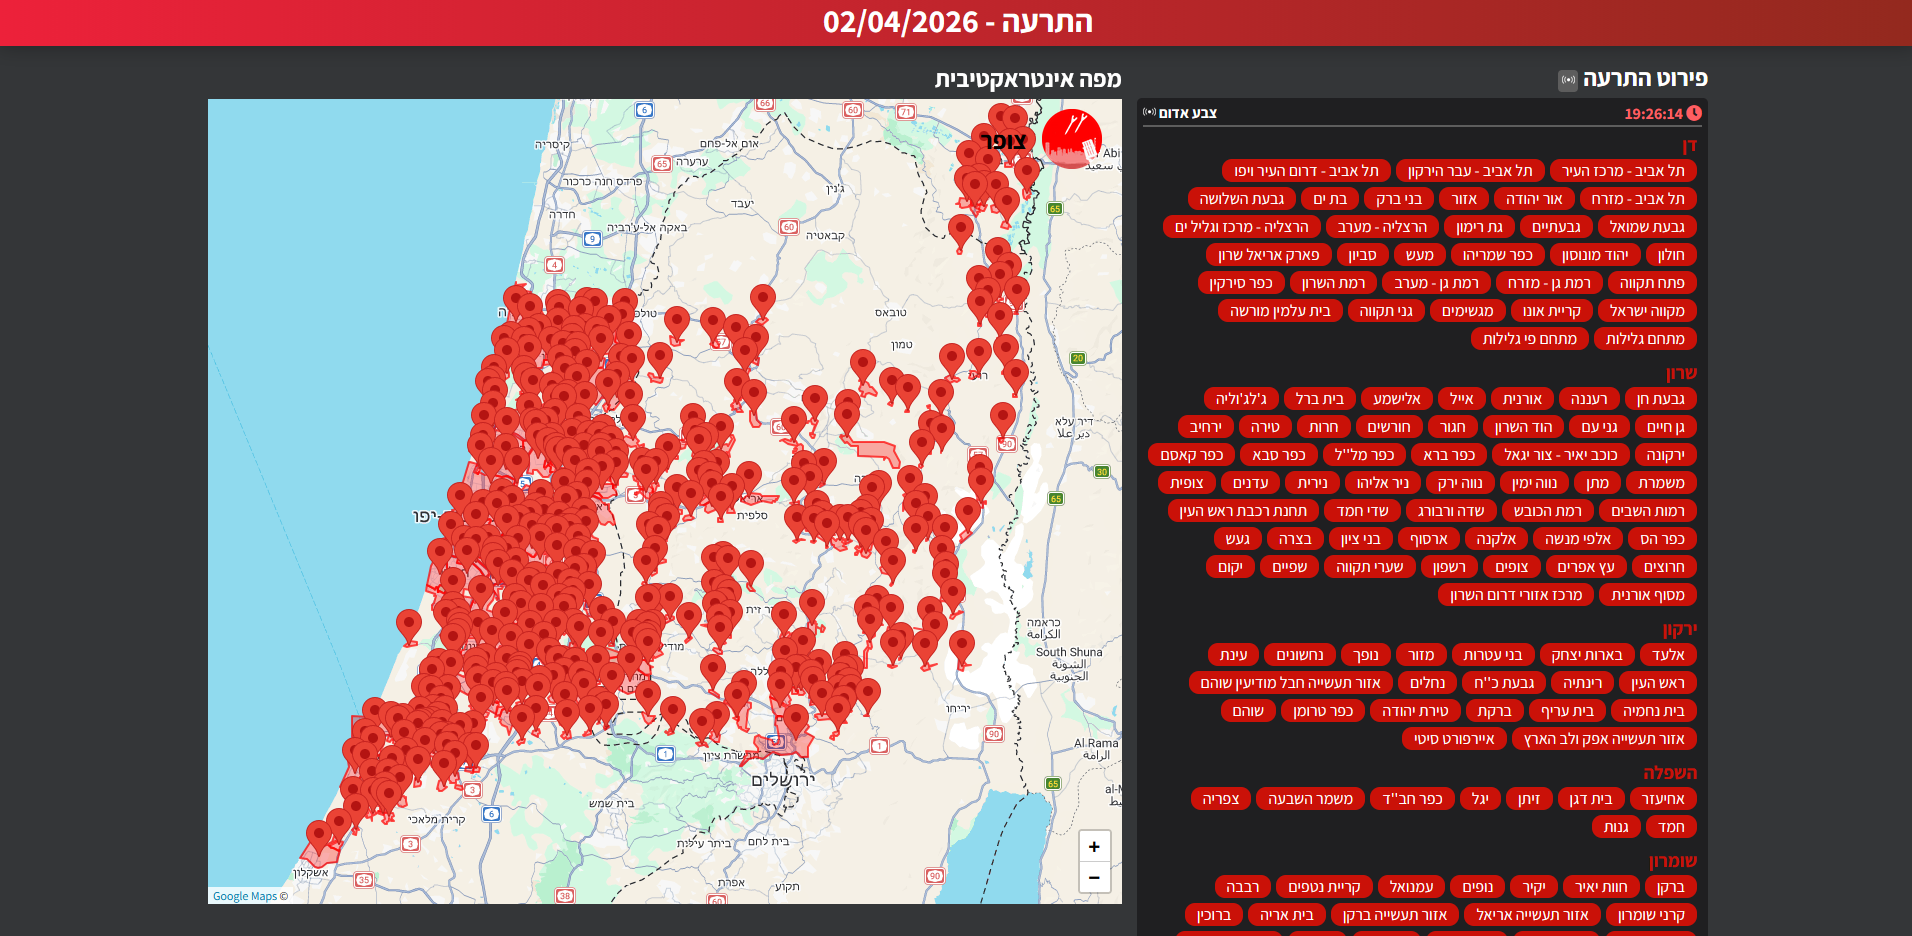Image resolution: width=1912 pixels, height=936 pixels.
Task: Click the clock icon next to 19:26:14
Action: pyautogui.click(x=1694, y=113)
